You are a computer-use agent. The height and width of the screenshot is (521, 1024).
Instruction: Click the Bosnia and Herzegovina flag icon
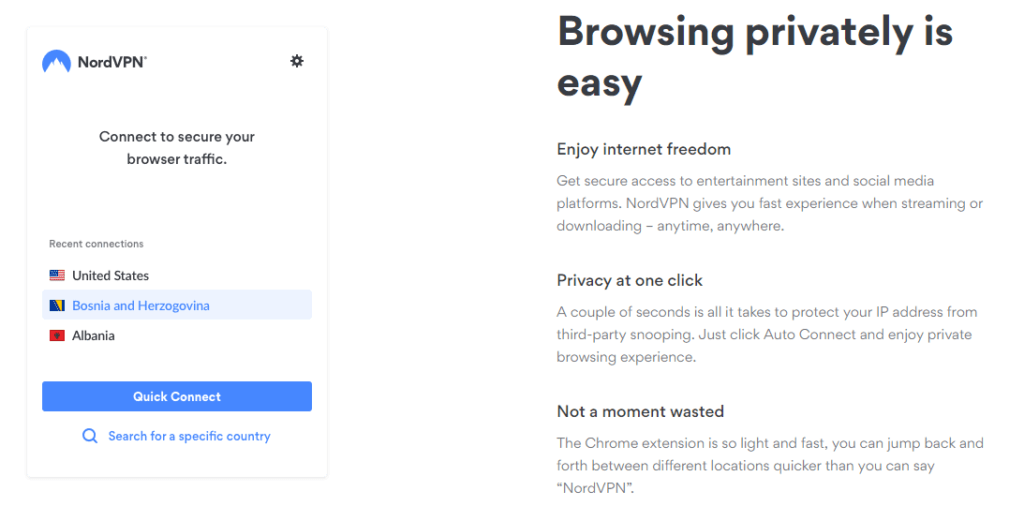click(57, 306)
